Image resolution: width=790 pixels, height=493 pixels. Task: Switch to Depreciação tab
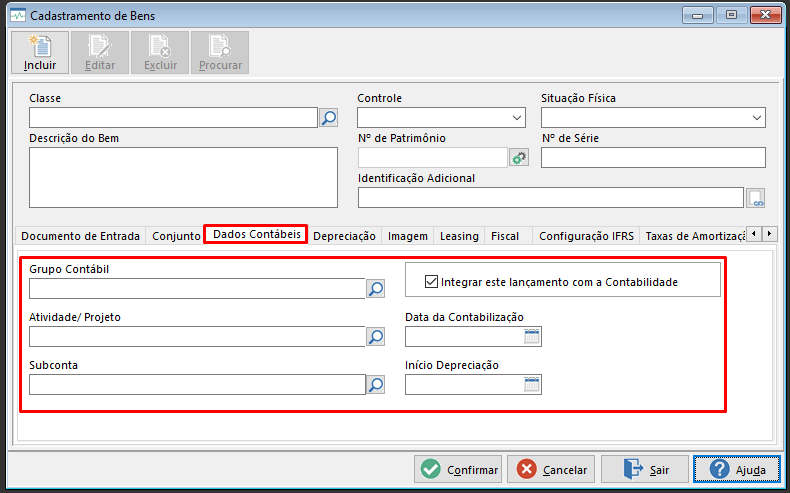click(x=344, y=236)
